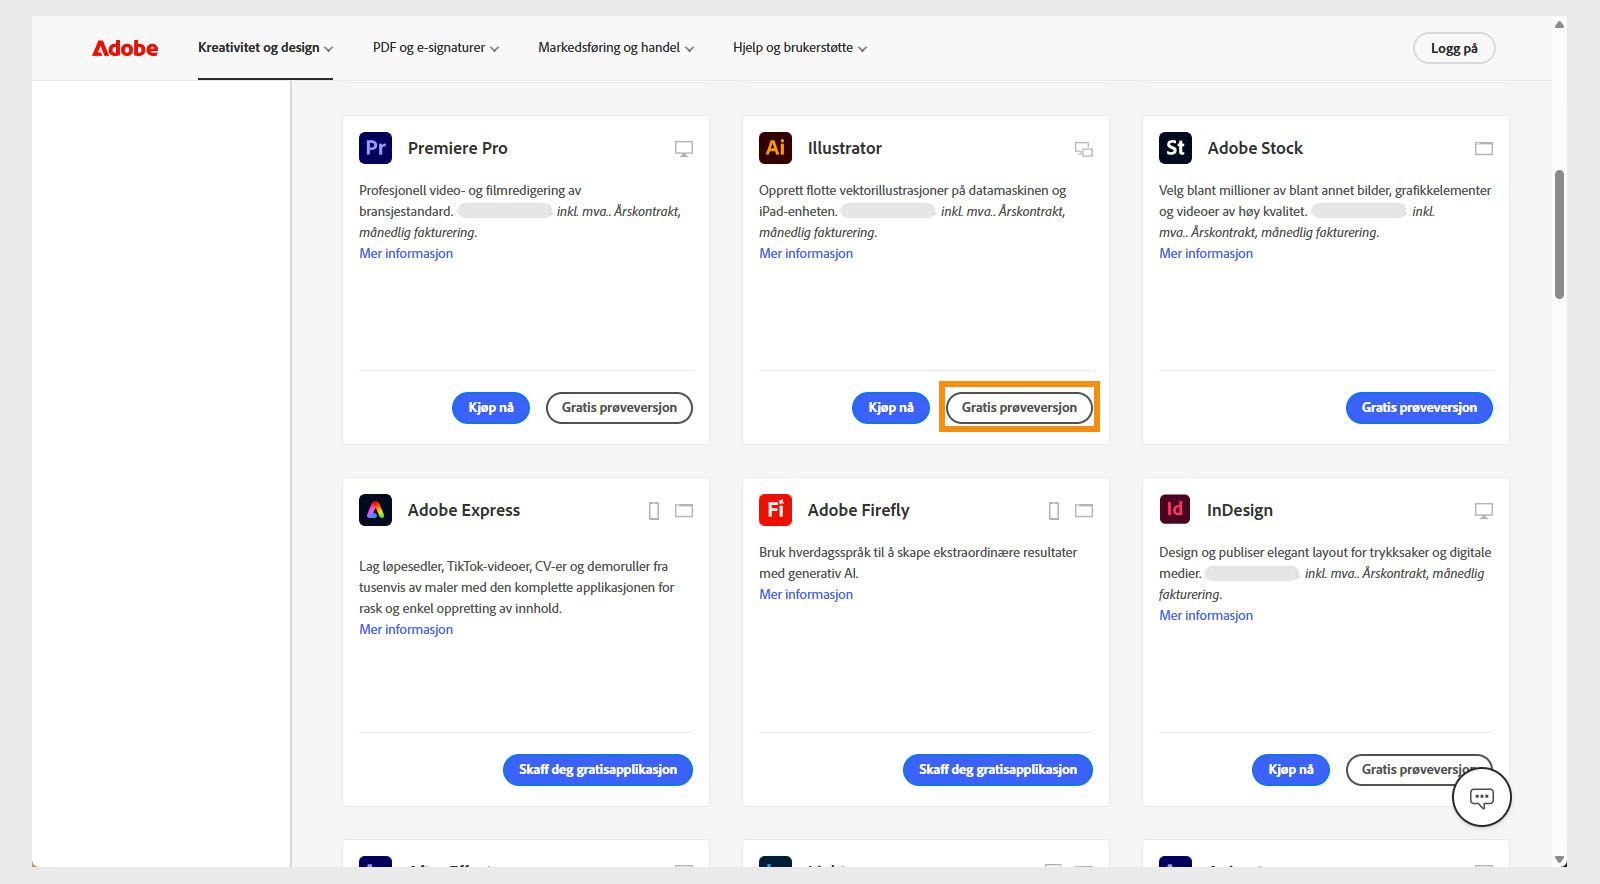Click the page vertical scrollbar thumb
The image size is (1600, 884).
click(x=1559, y=234)
